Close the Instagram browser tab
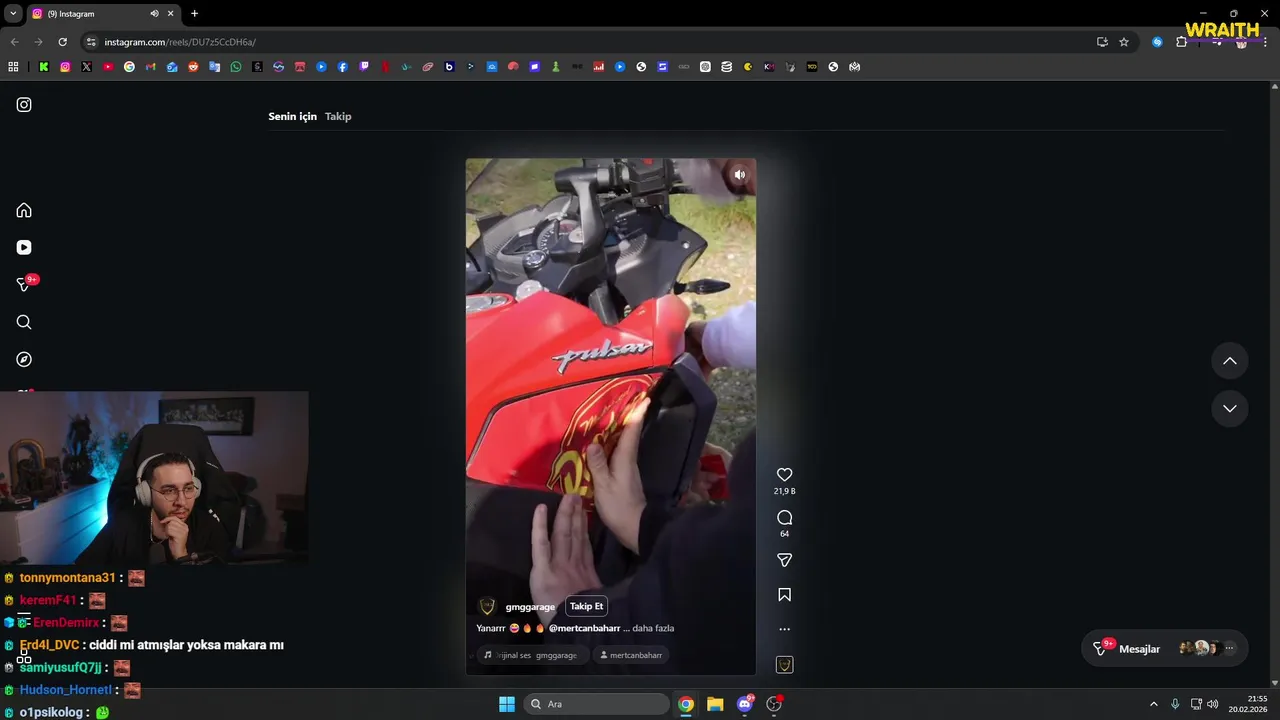 point(171,14)
